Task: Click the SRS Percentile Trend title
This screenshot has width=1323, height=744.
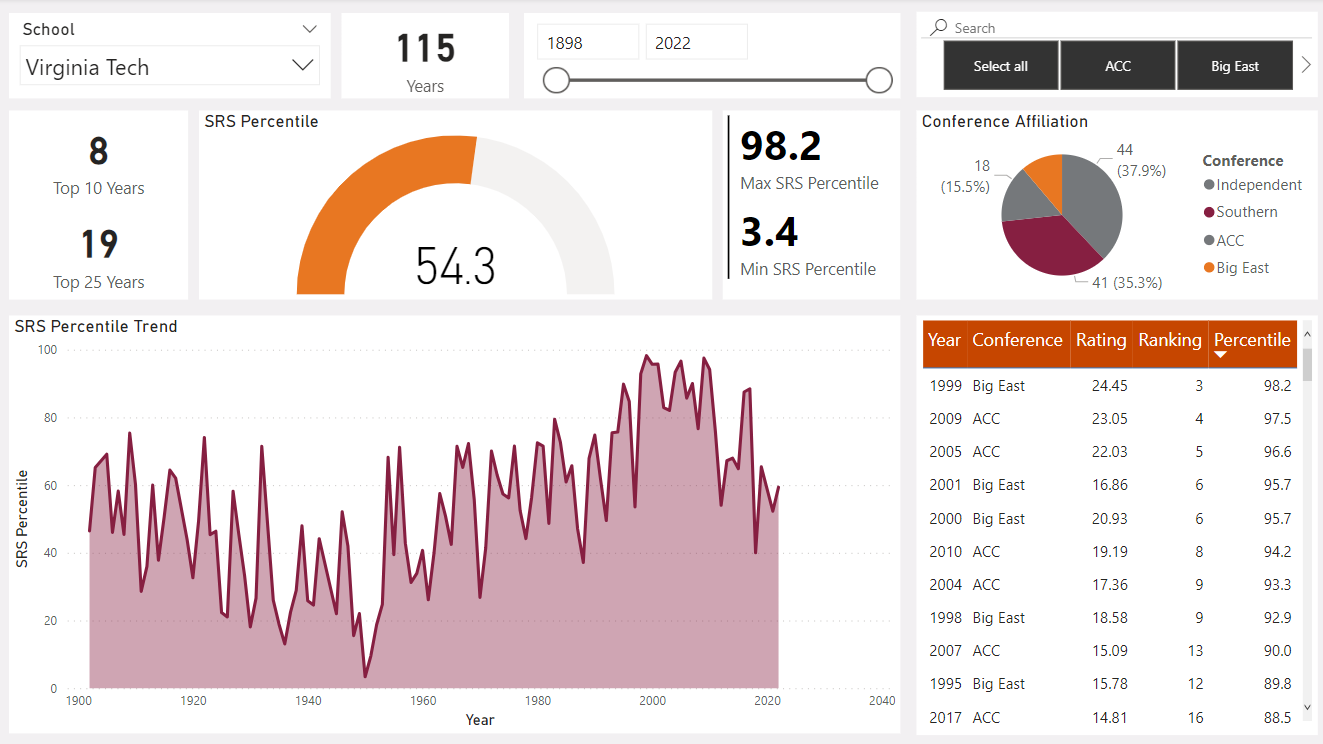Action: 96,326
